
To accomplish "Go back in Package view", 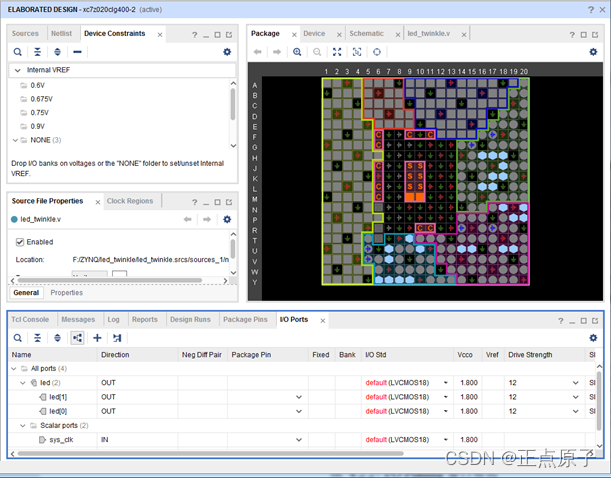I will pyautogui.click(x=258, y=52).
